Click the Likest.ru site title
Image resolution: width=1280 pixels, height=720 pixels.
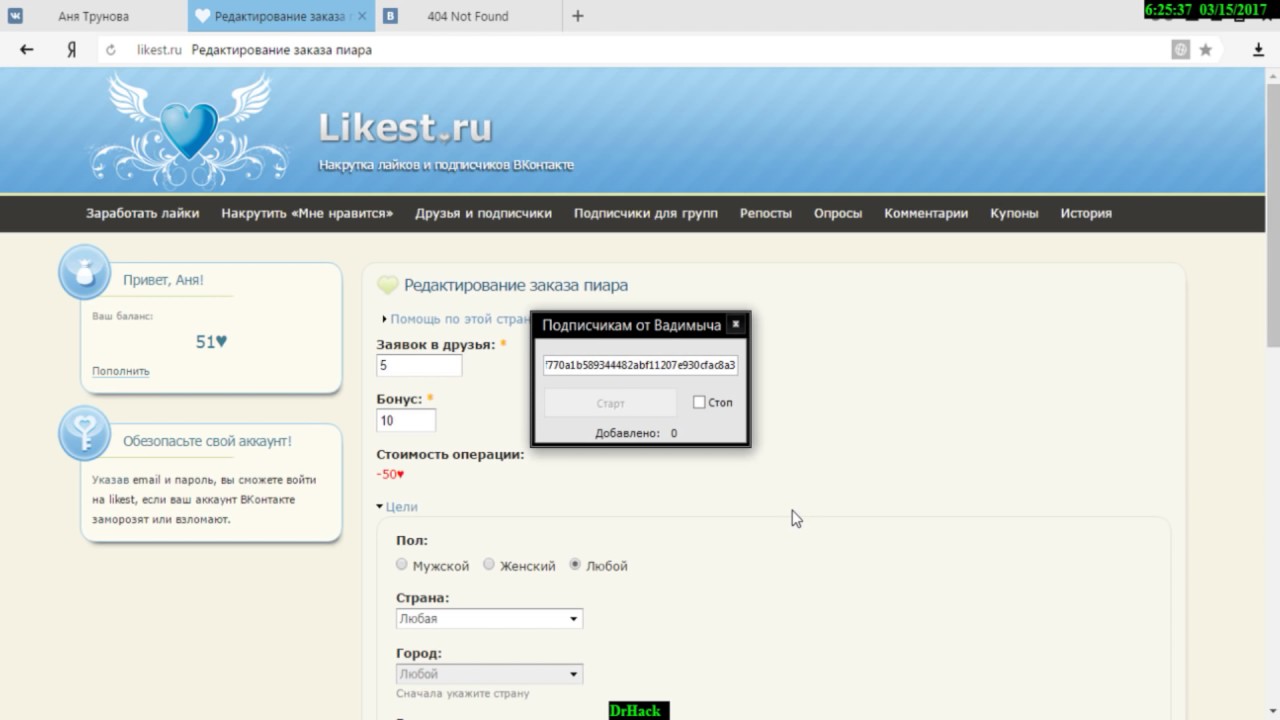405,128
